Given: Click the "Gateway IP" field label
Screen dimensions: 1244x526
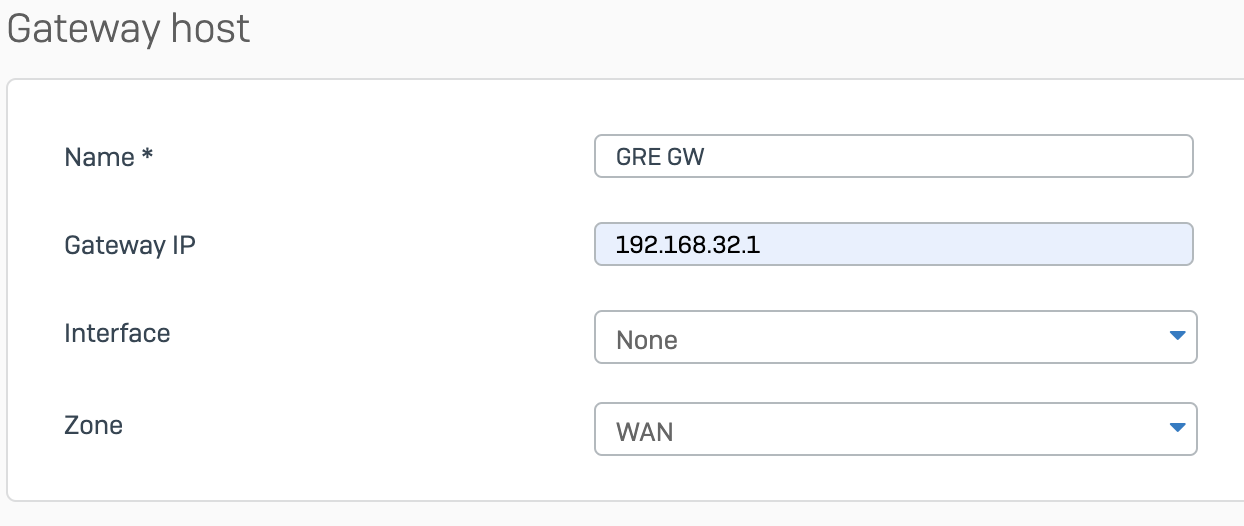Looking at the screenshot, I should coord(129,245).
